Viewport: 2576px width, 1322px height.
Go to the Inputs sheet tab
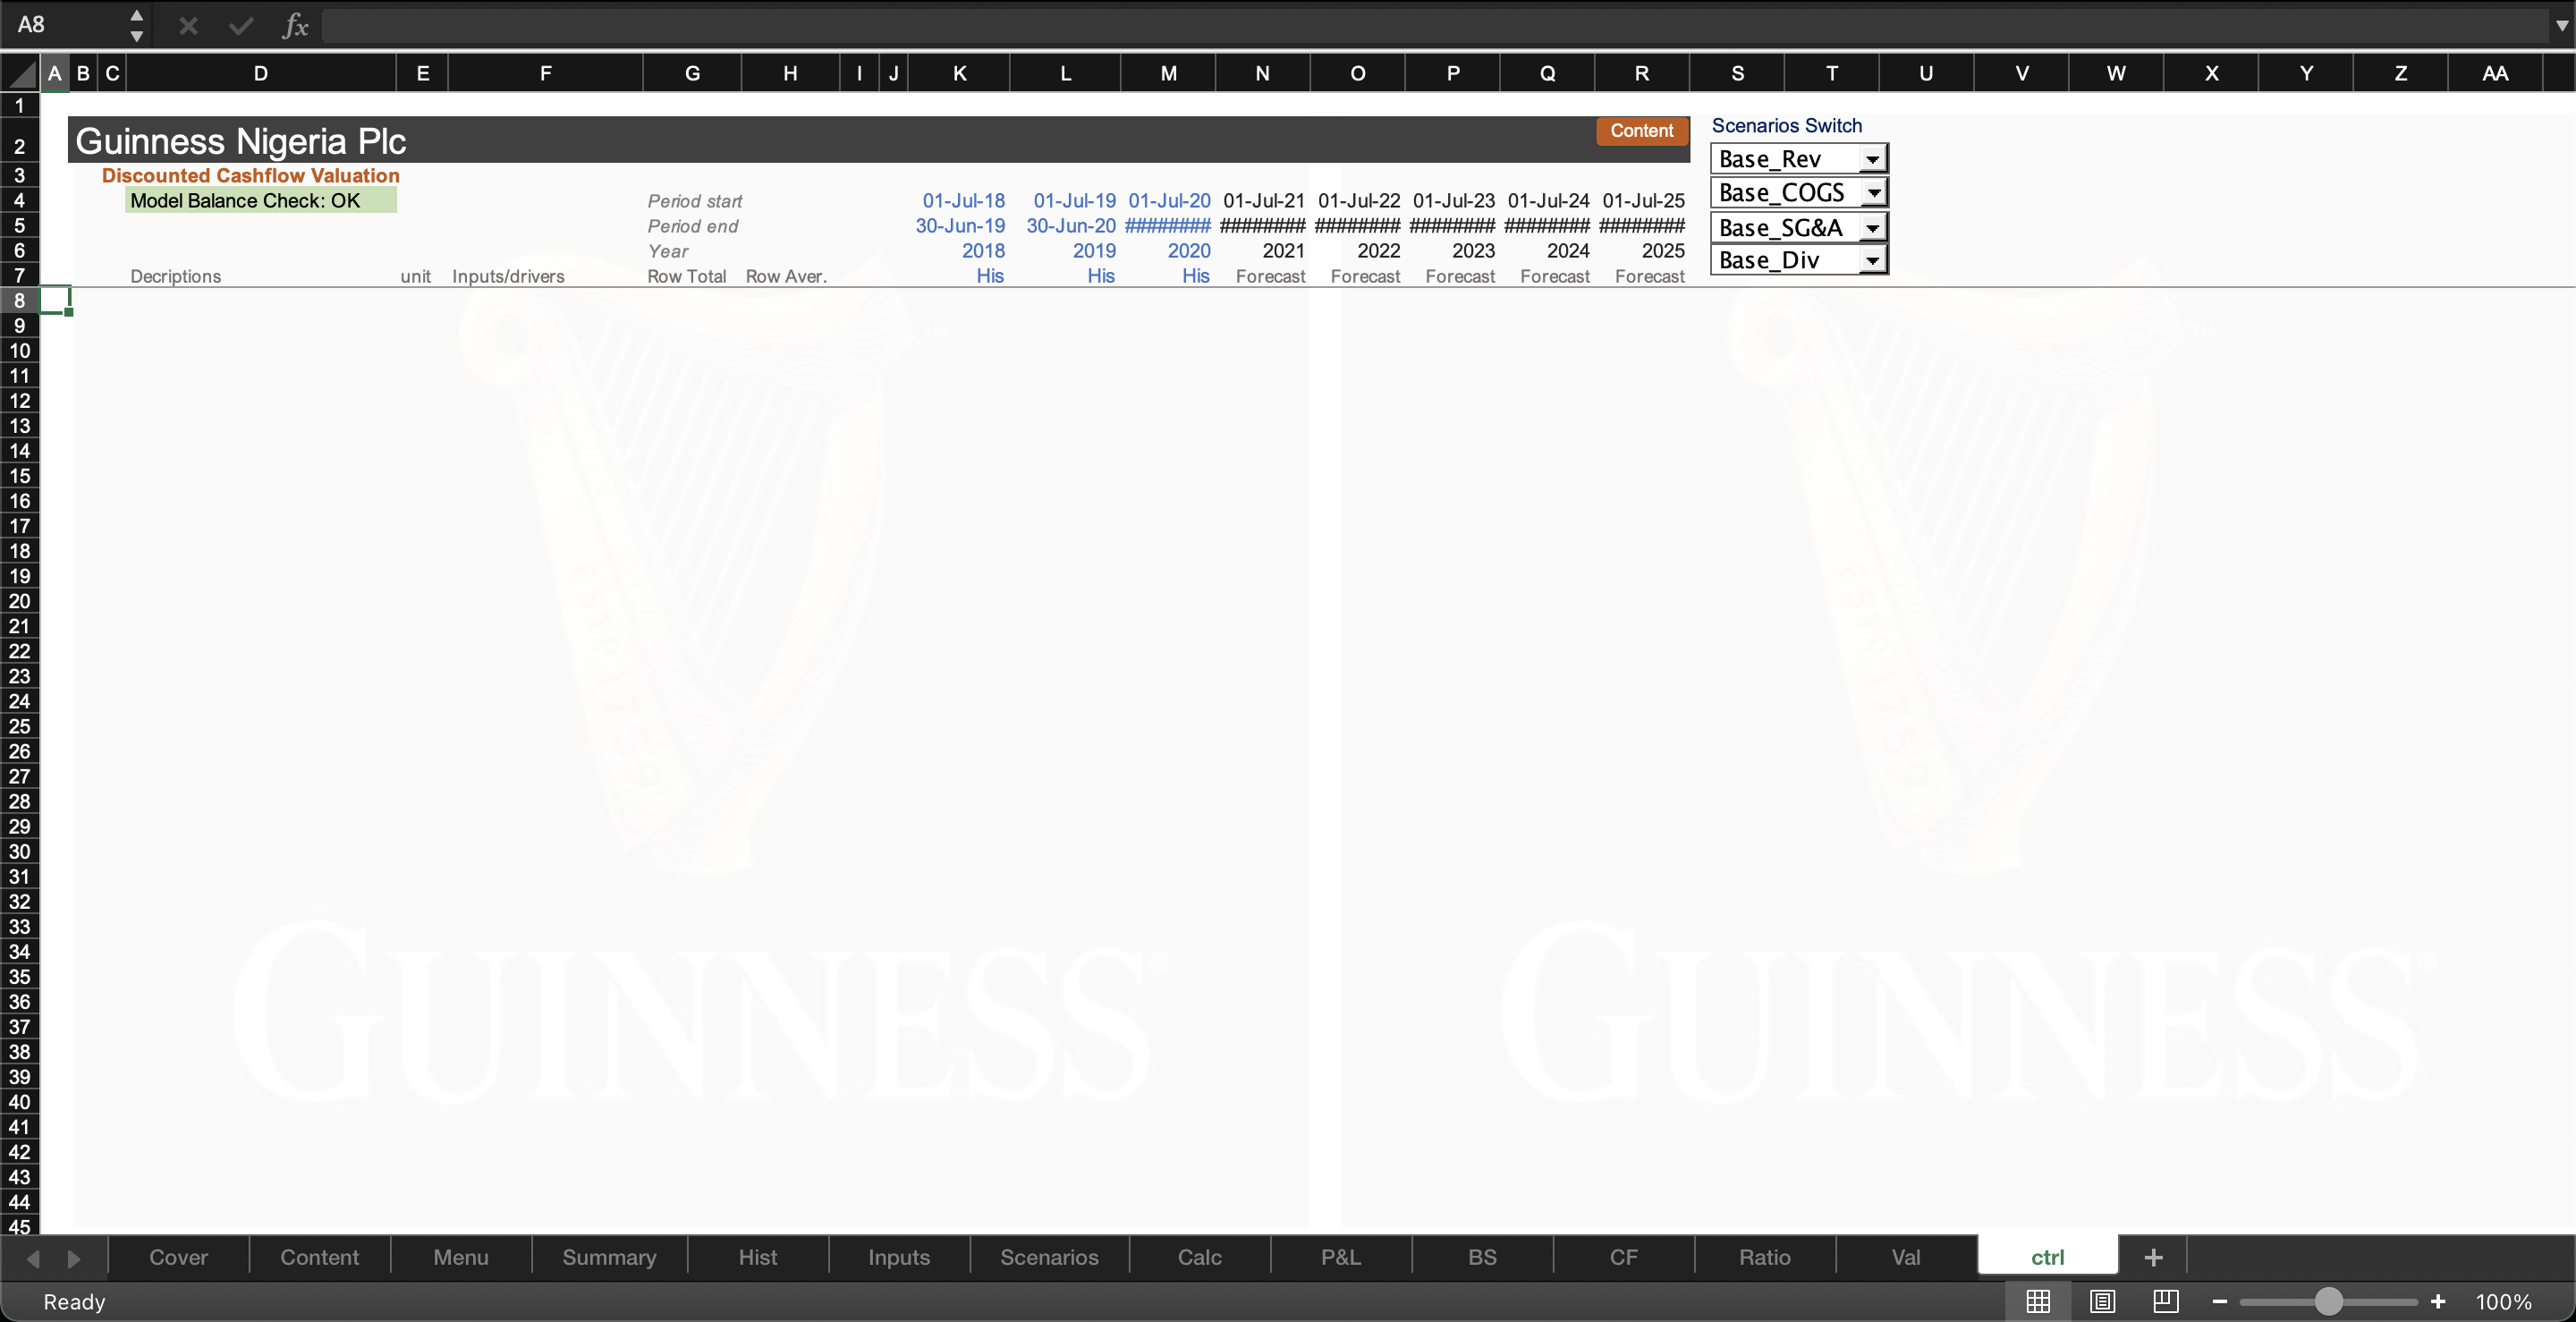[x=899, y=1257]
